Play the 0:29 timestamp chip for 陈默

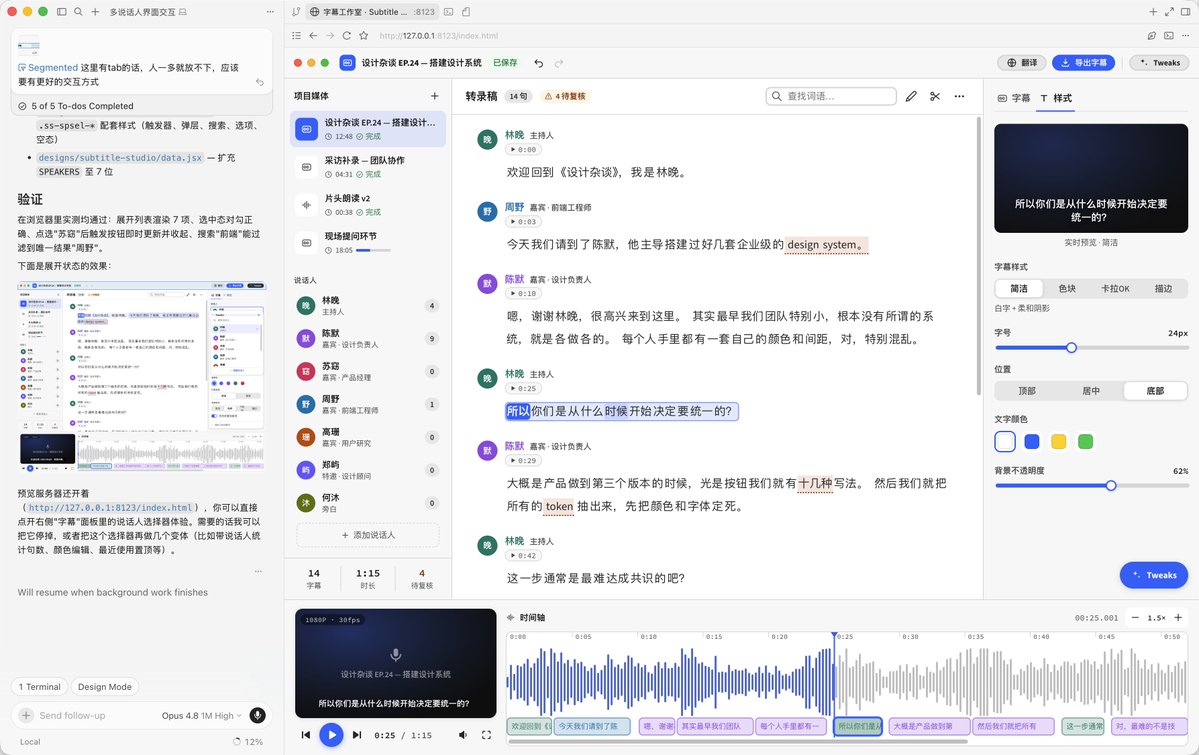coord(523,460)
